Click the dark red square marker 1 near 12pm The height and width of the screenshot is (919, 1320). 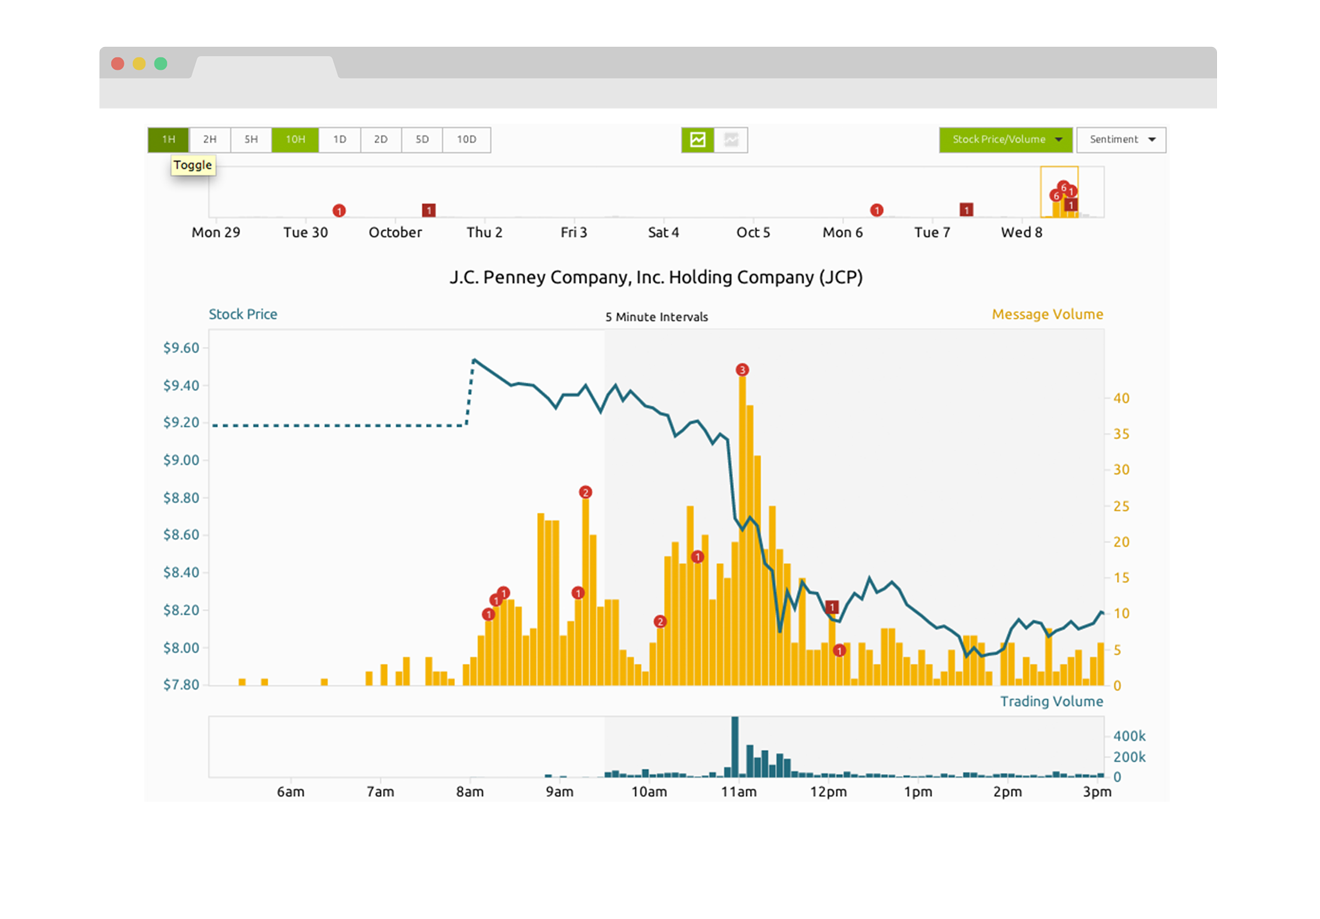click(832, 607)
